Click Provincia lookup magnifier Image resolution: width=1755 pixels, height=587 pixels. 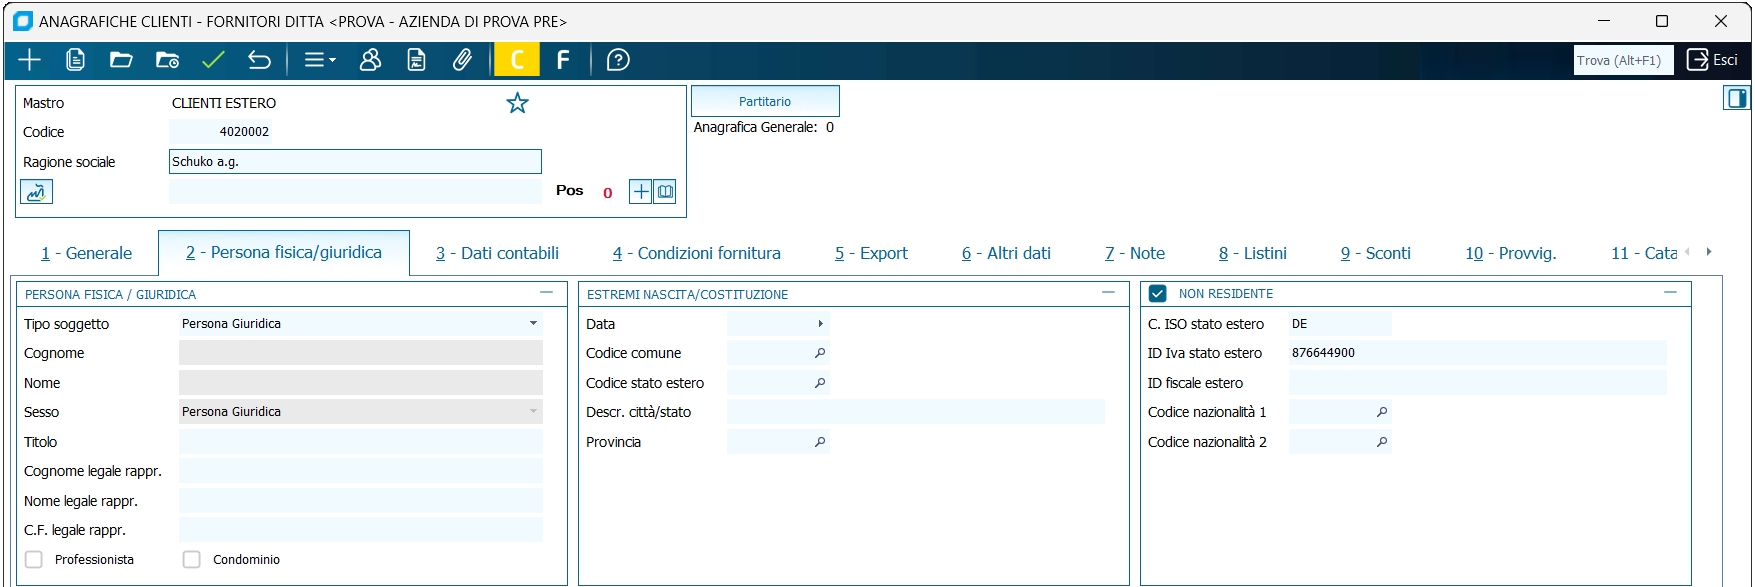tap(820, 442)
